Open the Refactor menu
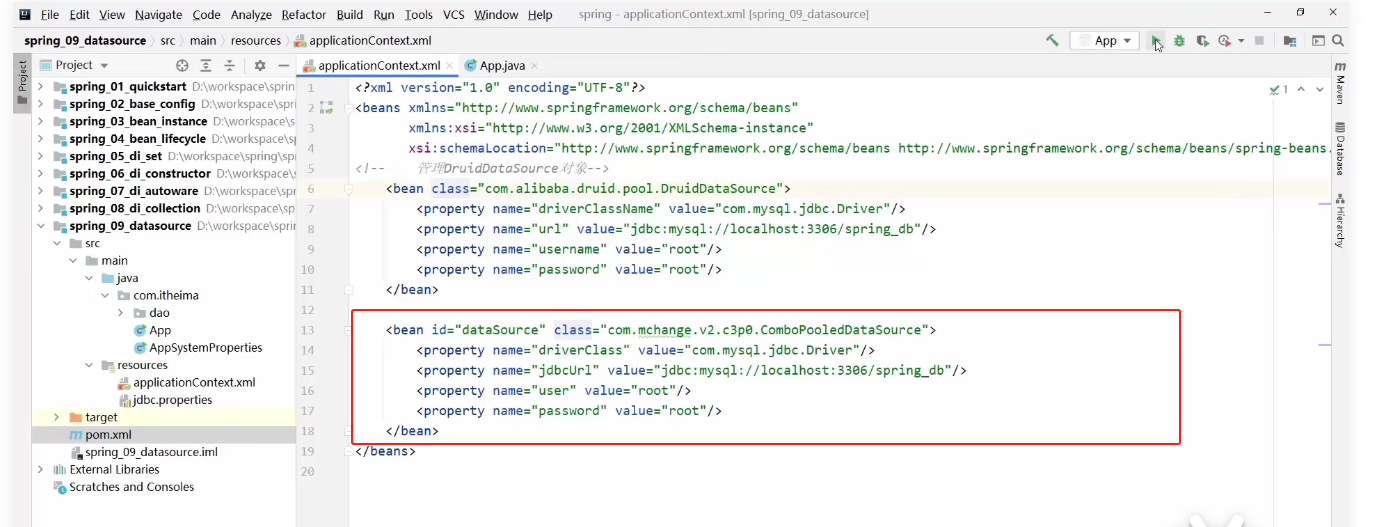This screenshot has width=1397, height=527. click(304, 15)
